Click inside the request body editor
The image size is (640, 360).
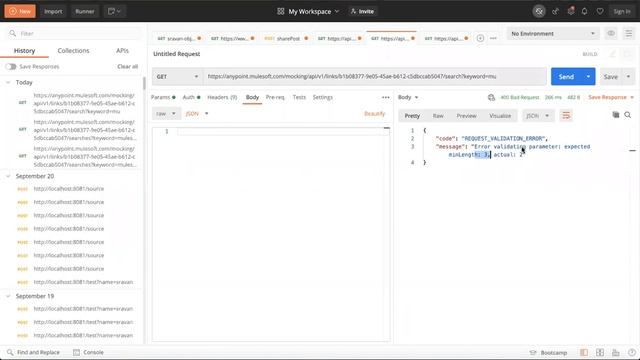click(271, 234)
